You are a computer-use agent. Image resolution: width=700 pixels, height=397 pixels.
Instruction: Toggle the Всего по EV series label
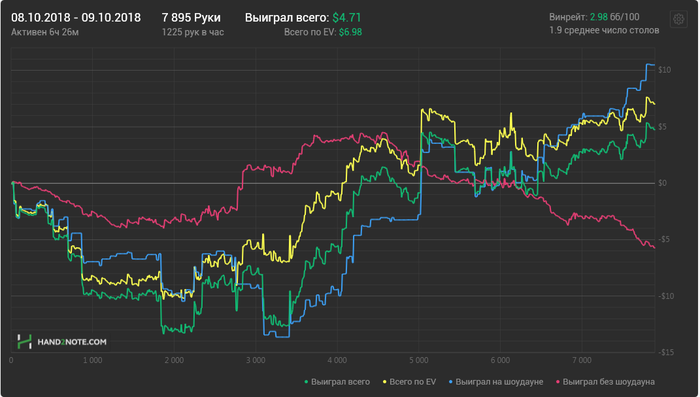click(412, 382)
